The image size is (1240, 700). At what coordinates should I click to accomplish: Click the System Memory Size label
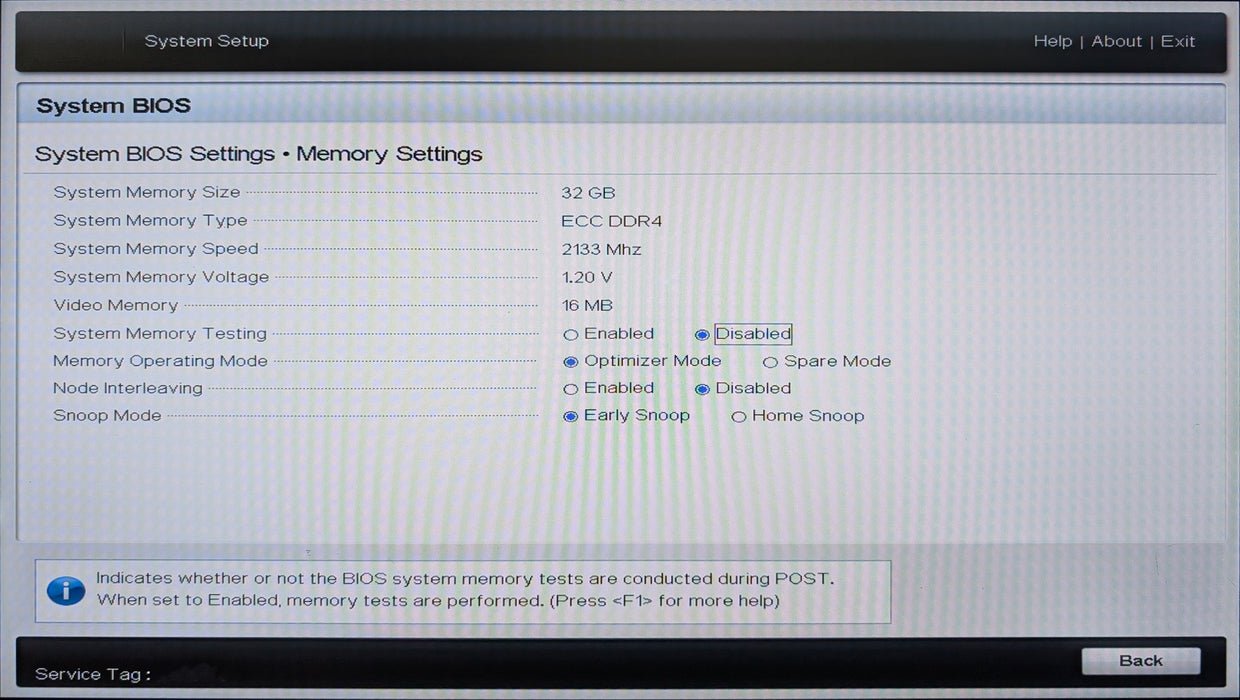click(147, 192)
